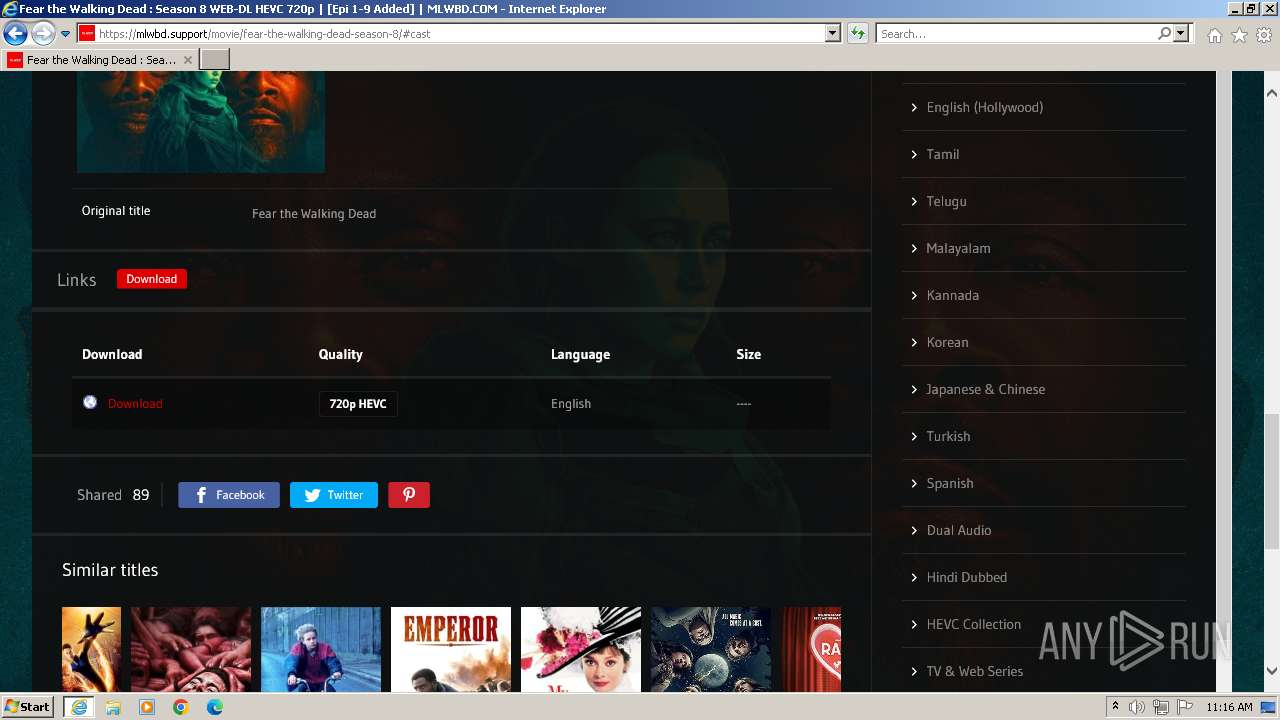Select the Fear the Walking Dead tab

pos(100,60)
